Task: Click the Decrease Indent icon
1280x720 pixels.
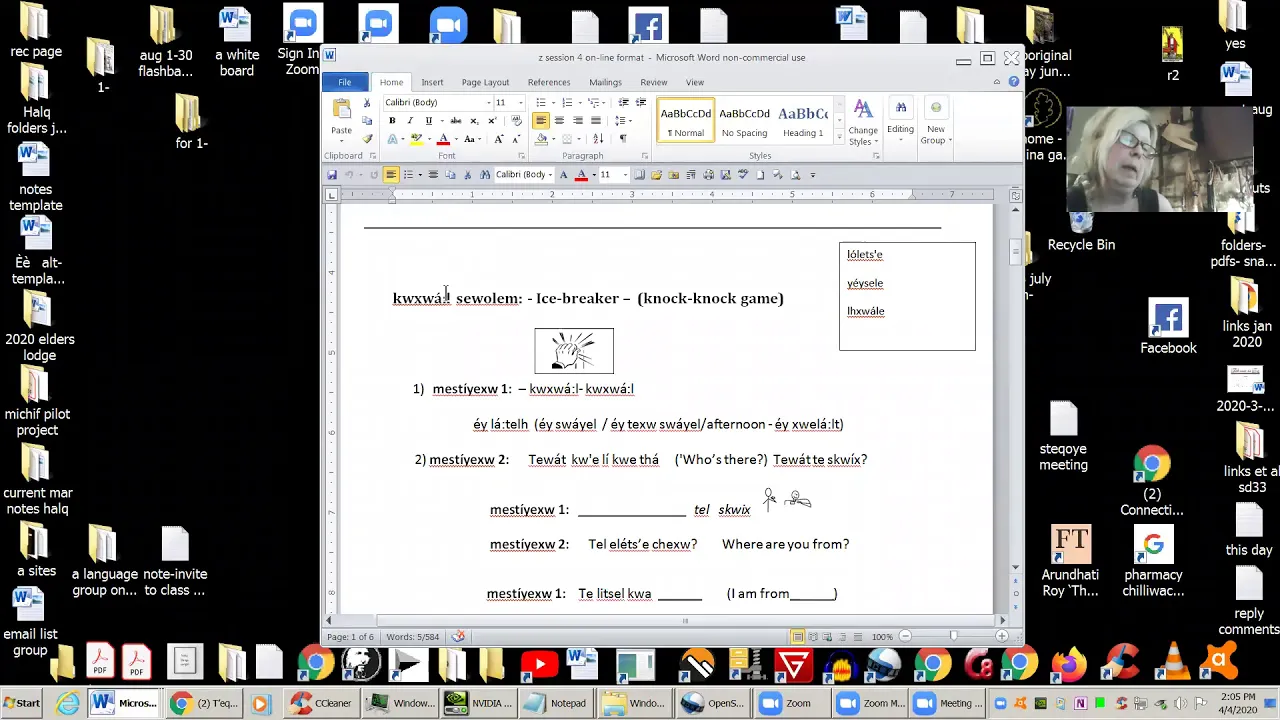Action: (x=623, y=103)
